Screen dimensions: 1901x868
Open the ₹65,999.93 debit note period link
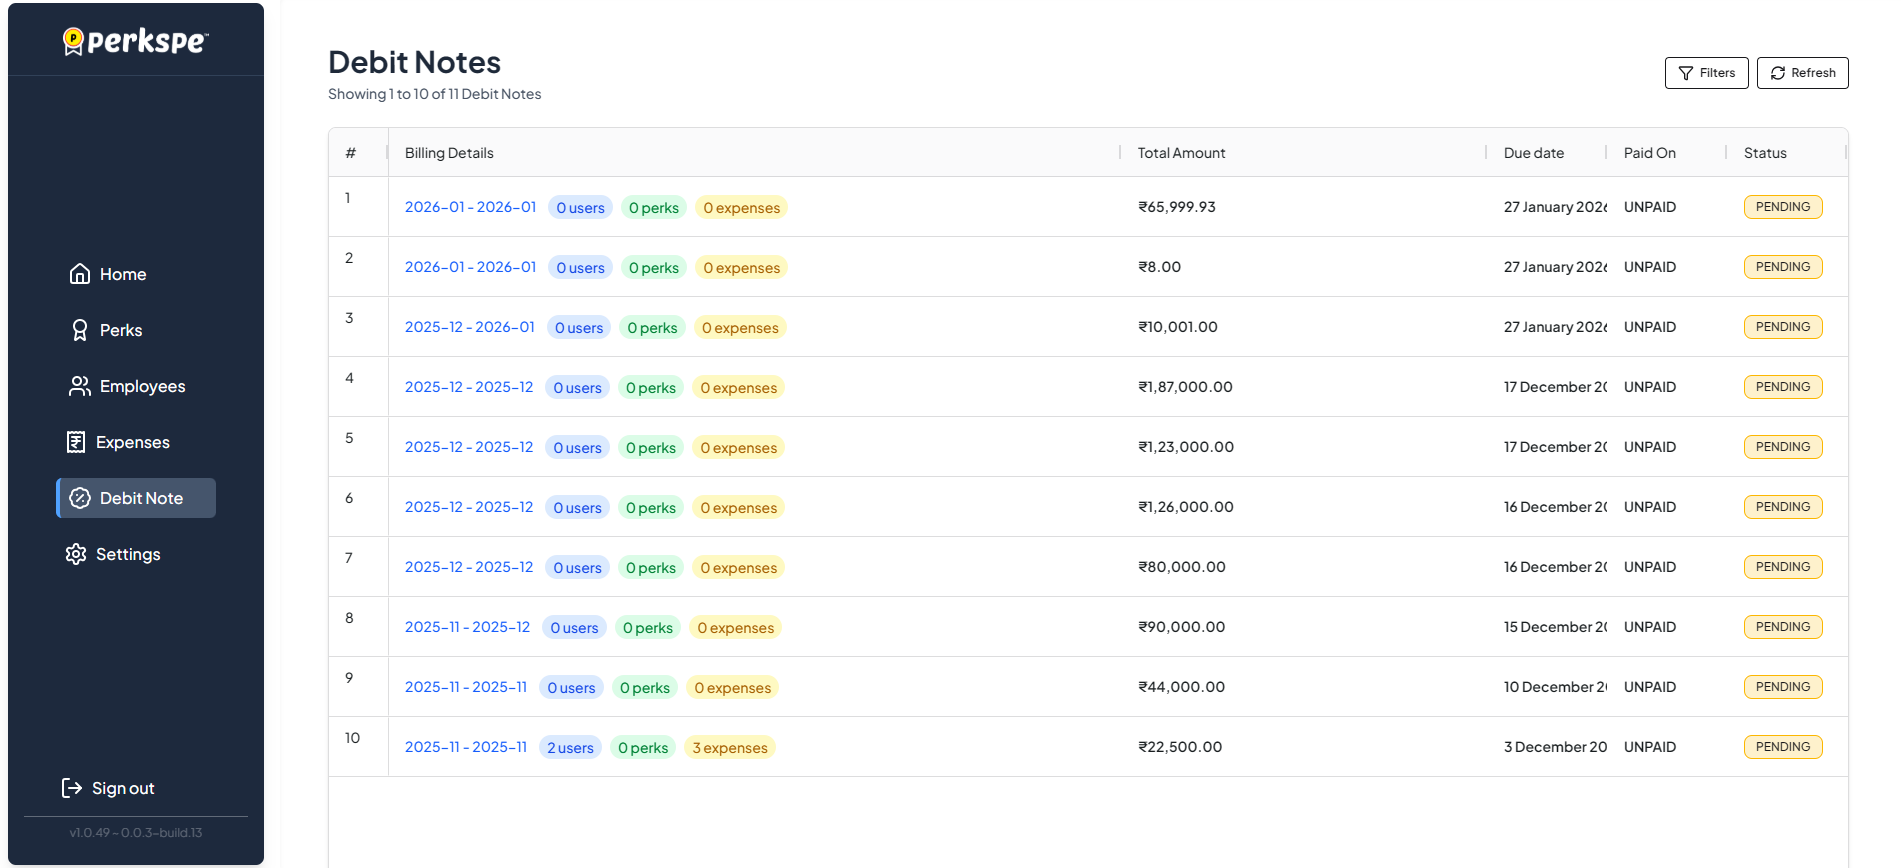pos(470,207)
